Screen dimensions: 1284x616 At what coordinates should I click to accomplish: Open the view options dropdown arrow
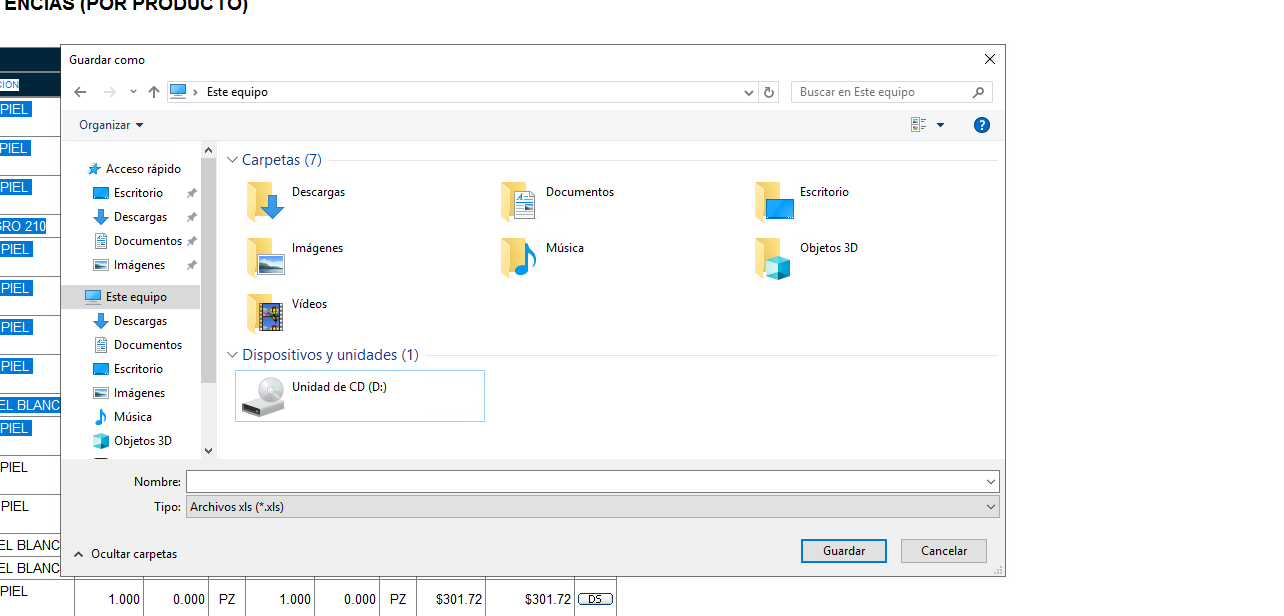[x=940, y=125]
